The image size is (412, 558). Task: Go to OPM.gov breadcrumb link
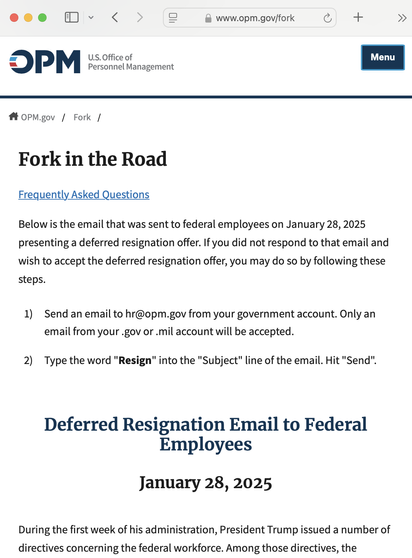[38, 117]
